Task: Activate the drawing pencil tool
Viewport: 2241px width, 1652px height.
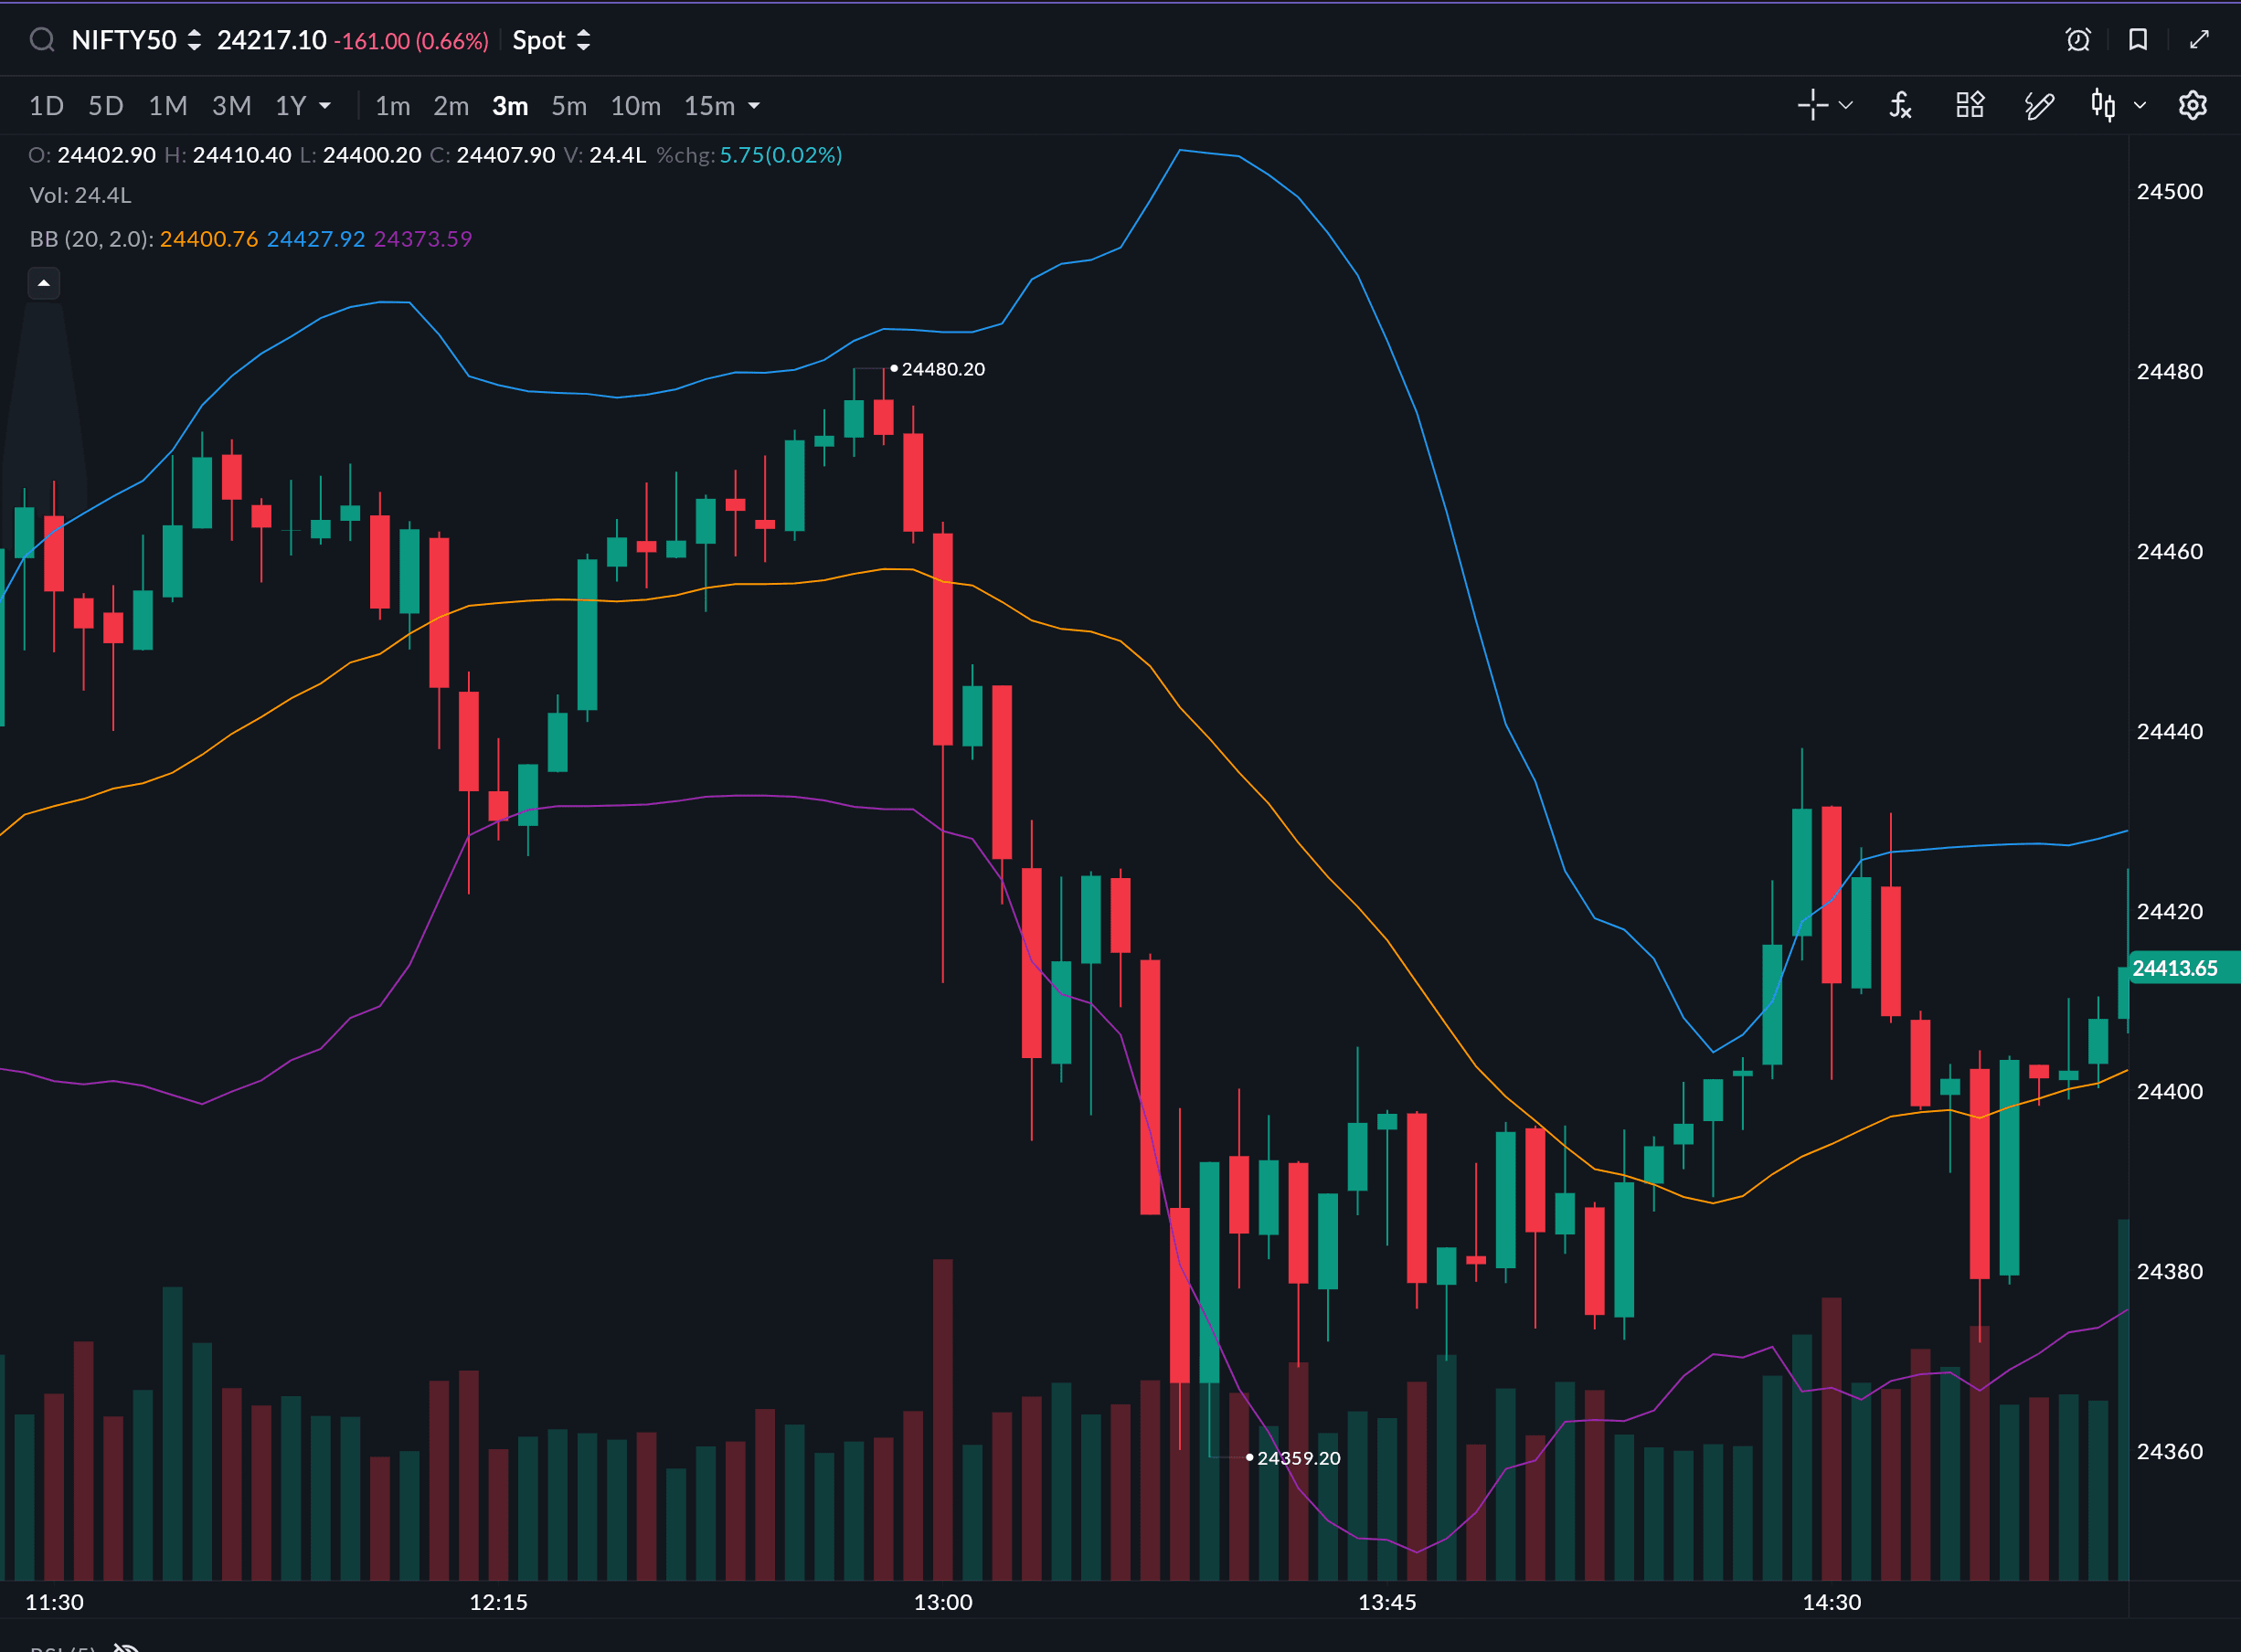Action: [2039, 105]
